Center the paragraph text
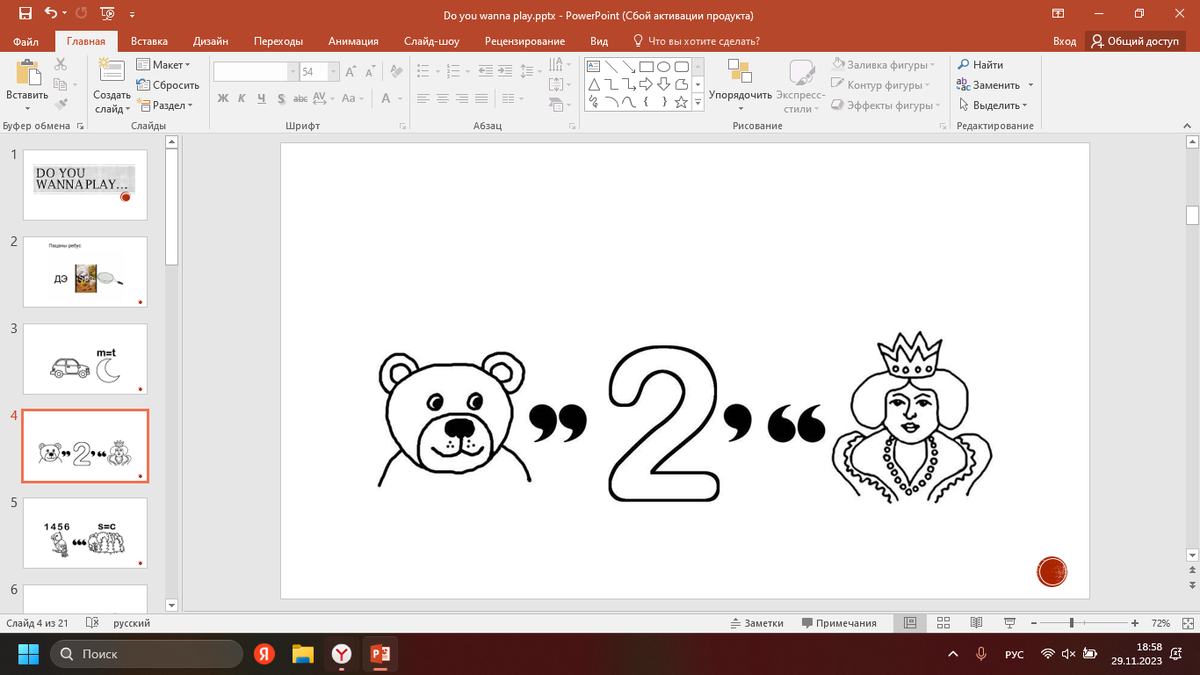This screenshot has width=1200, height=675. coord(443,98)
